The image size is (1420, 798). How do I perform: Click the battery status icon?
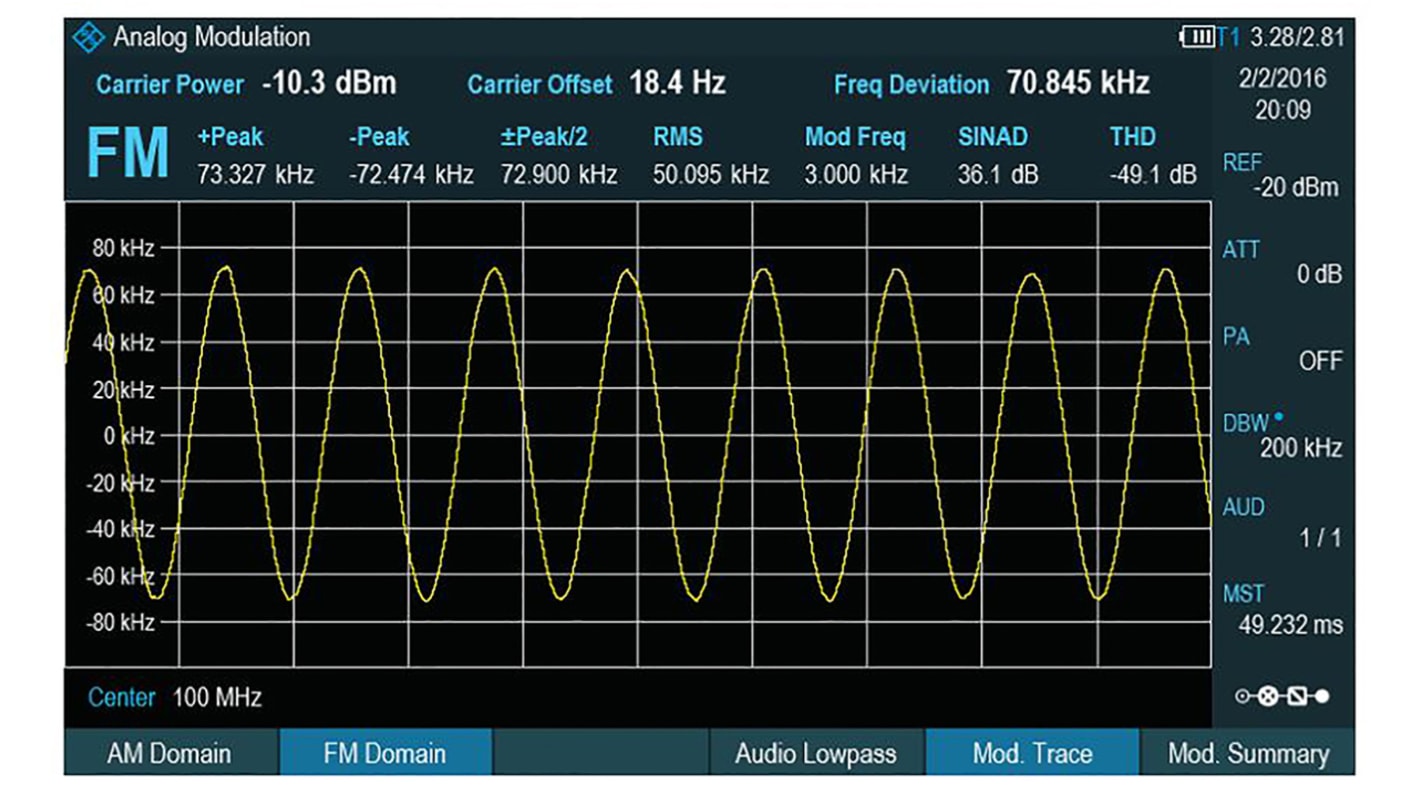click(x=1197, y=38)
